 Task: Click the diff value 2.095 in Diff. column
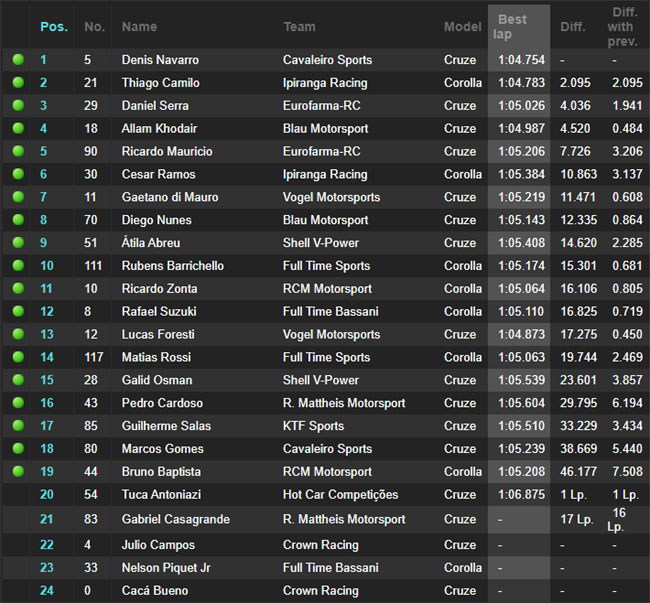575,82
